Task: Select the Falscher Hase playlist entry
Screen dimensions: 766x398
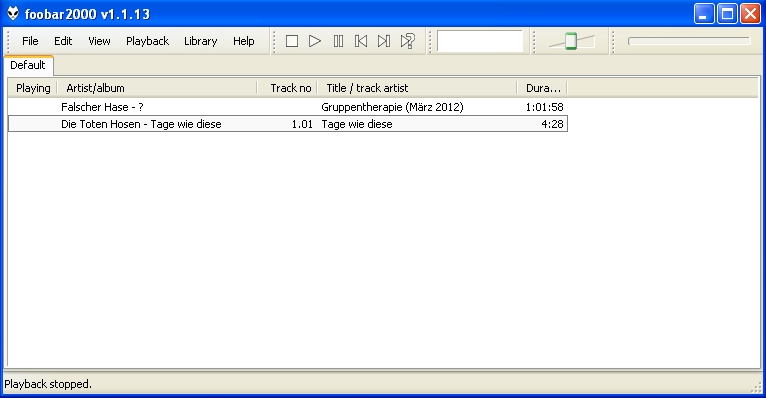Action: click(288, 107)
